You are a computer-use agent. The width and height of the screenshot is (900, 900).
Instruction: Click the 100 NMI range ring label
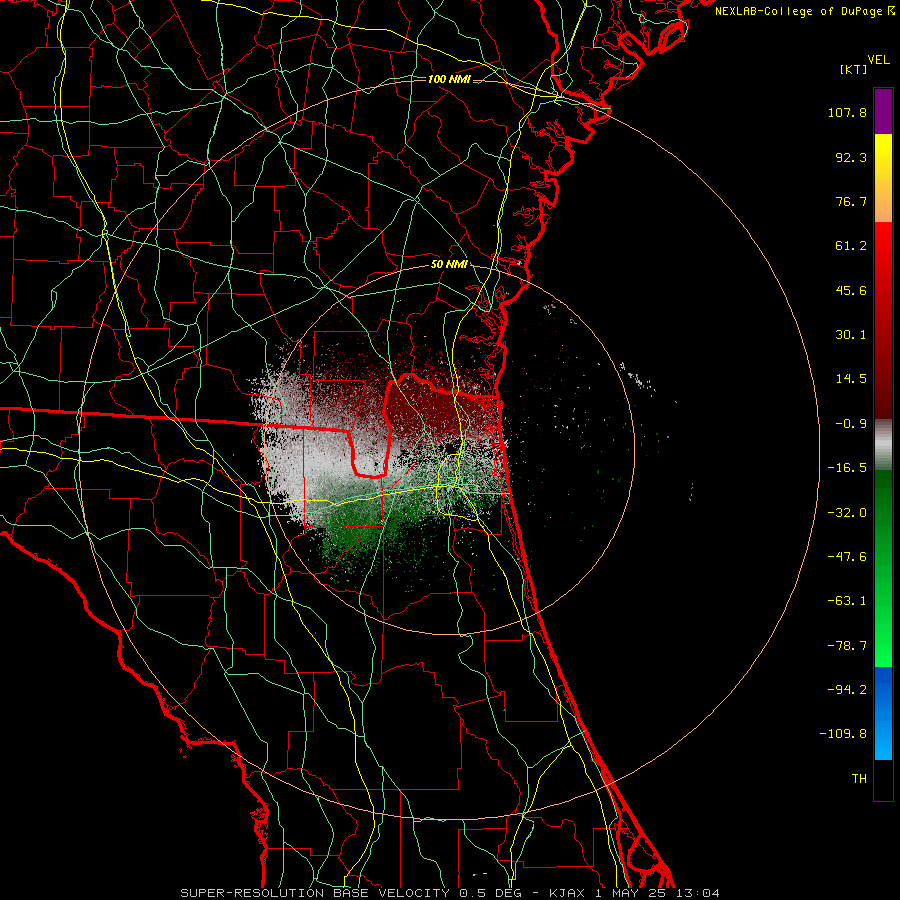pos(449,79)
